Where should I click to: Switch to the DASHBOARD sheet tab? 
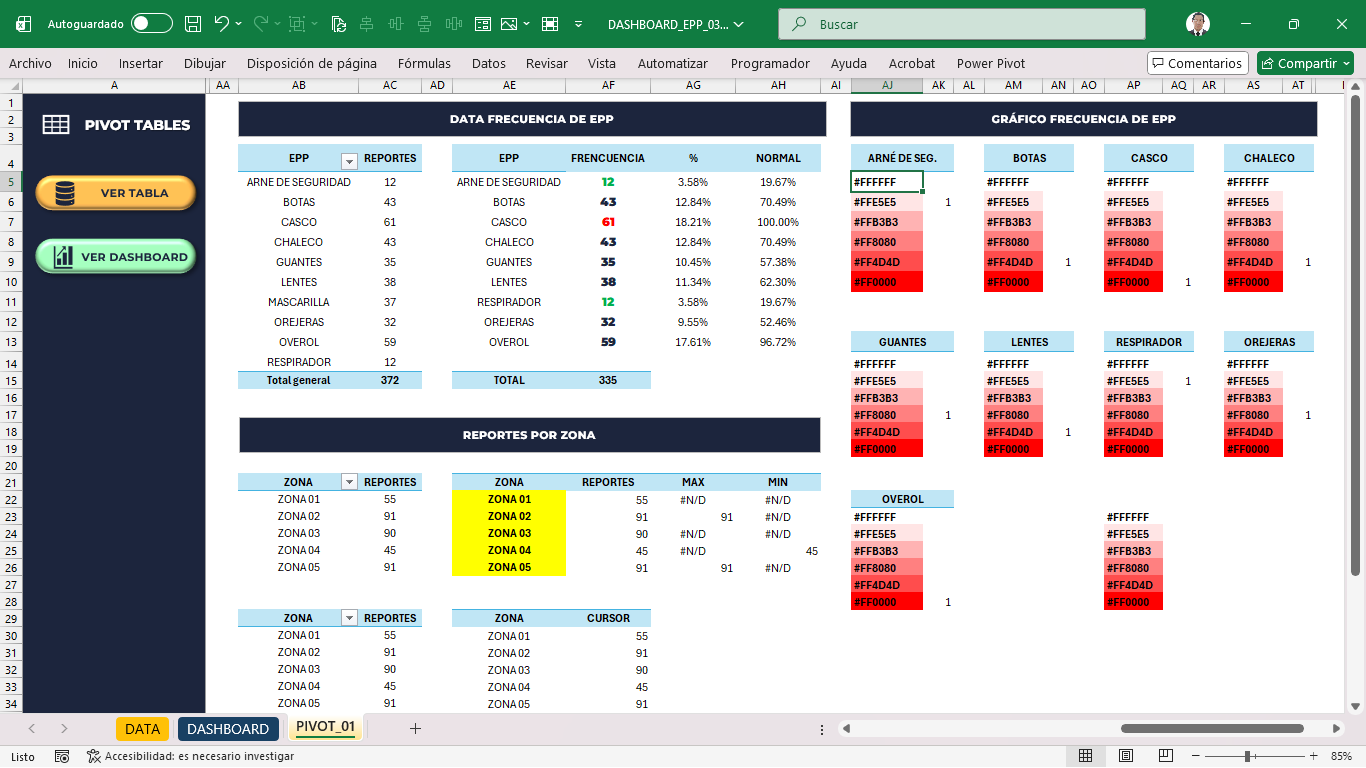[228, 729]
